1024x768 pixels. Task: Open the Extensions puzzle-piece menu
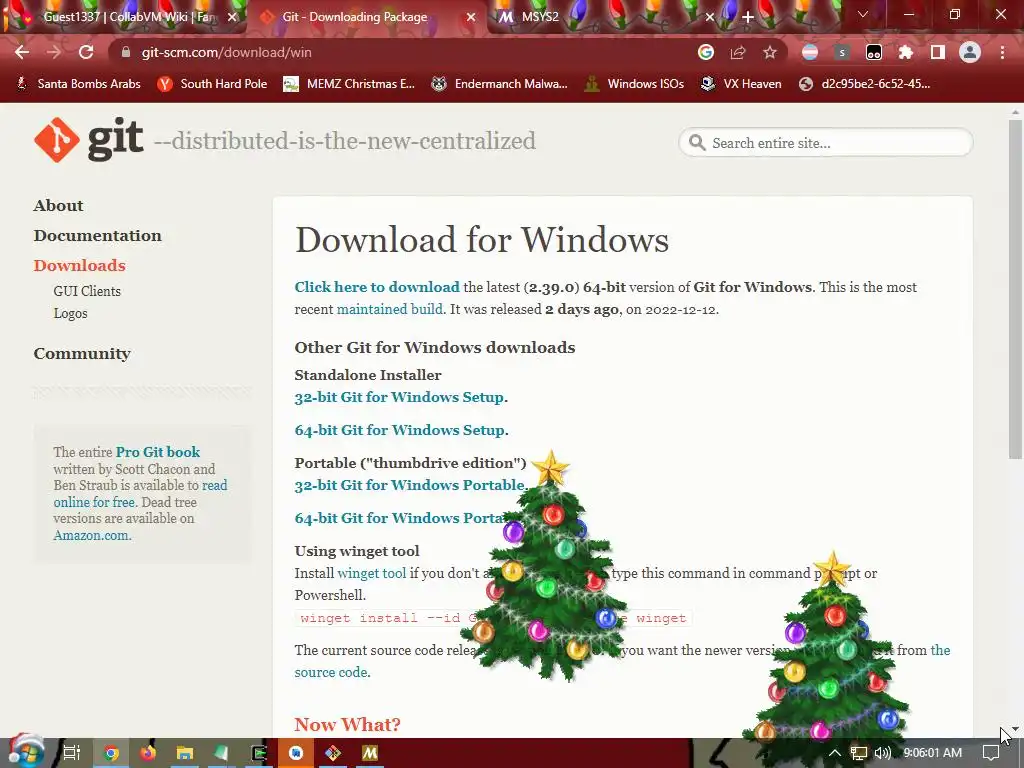tap(906, 52)
